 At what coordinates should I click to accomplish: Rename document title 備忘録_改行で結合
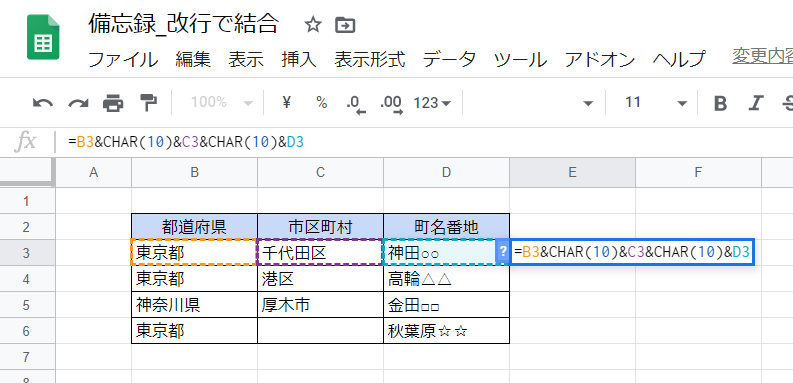(x=184, y=23)
